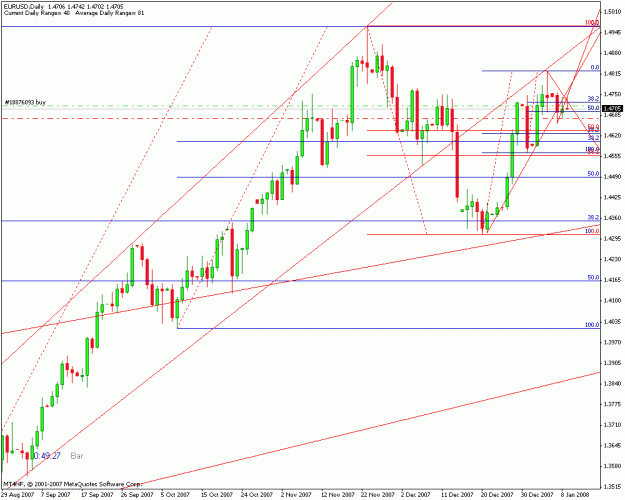Screen dimensions: 625x500
Task: Click the gray Bar: label
Action: (x=78, y=456)
